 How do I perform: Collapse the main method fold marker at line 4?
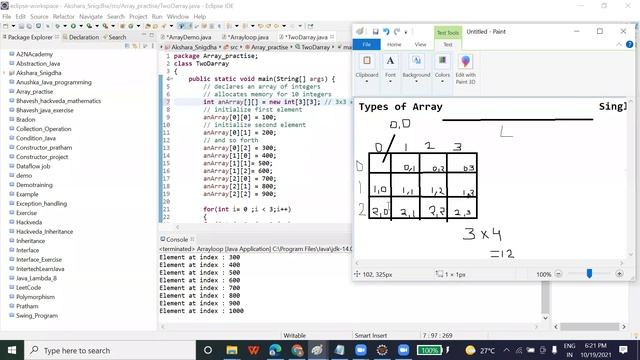171,79
